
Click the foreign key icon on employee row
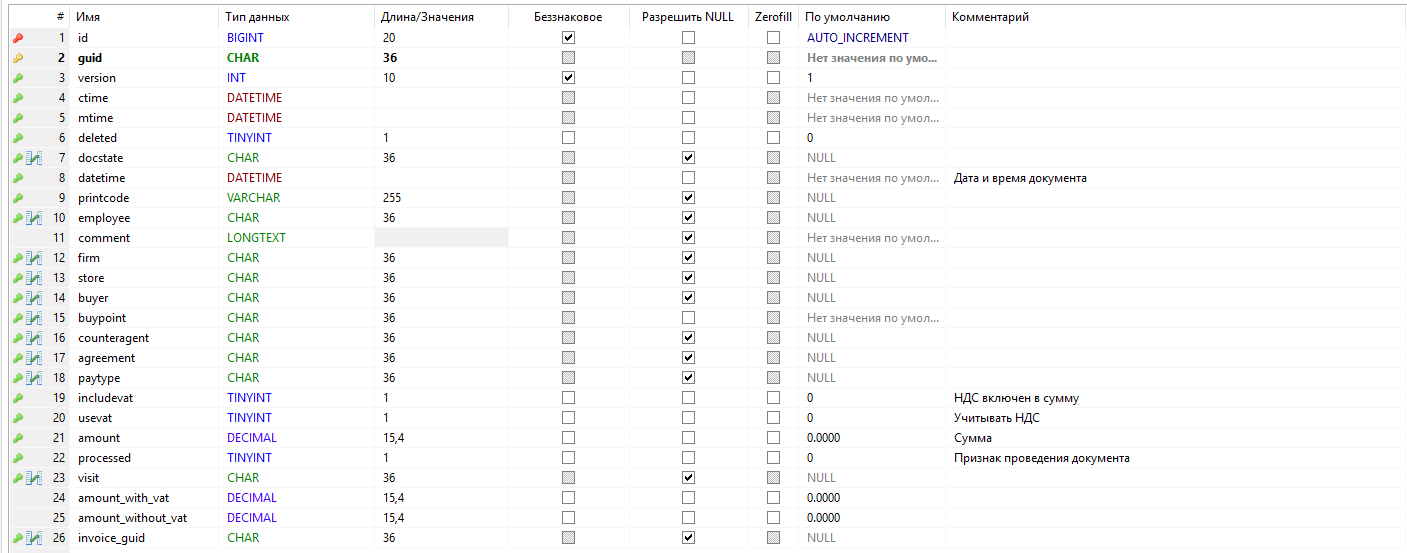(33, 218)
